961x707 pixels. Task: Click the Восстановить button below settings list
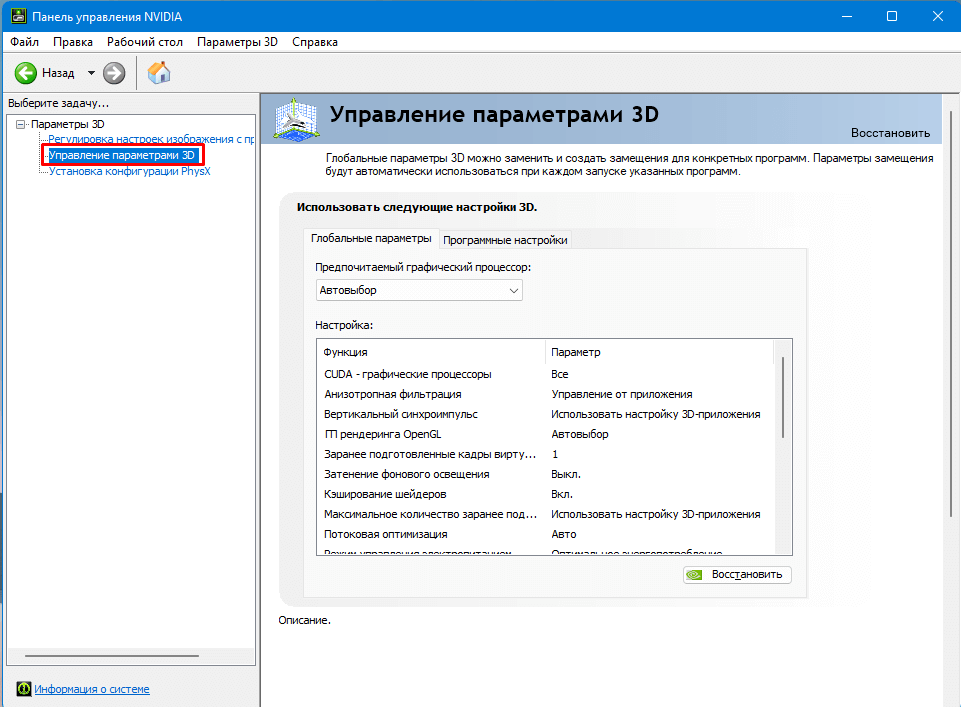click(737, 575)
